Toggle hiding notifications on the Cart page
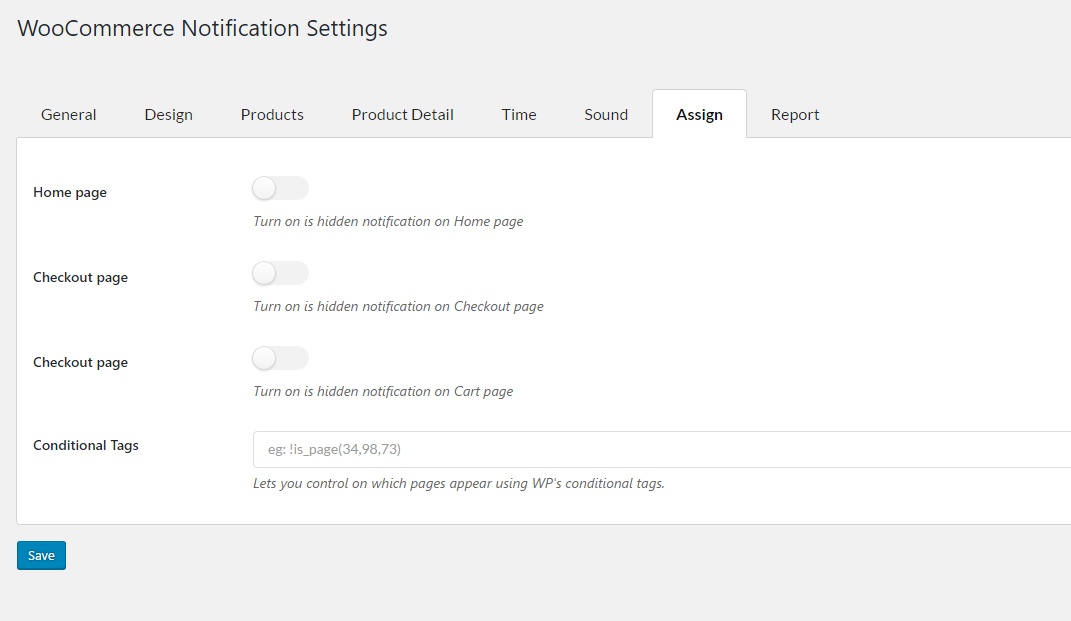Screen dimensions: 1071x621 [280, 358]
